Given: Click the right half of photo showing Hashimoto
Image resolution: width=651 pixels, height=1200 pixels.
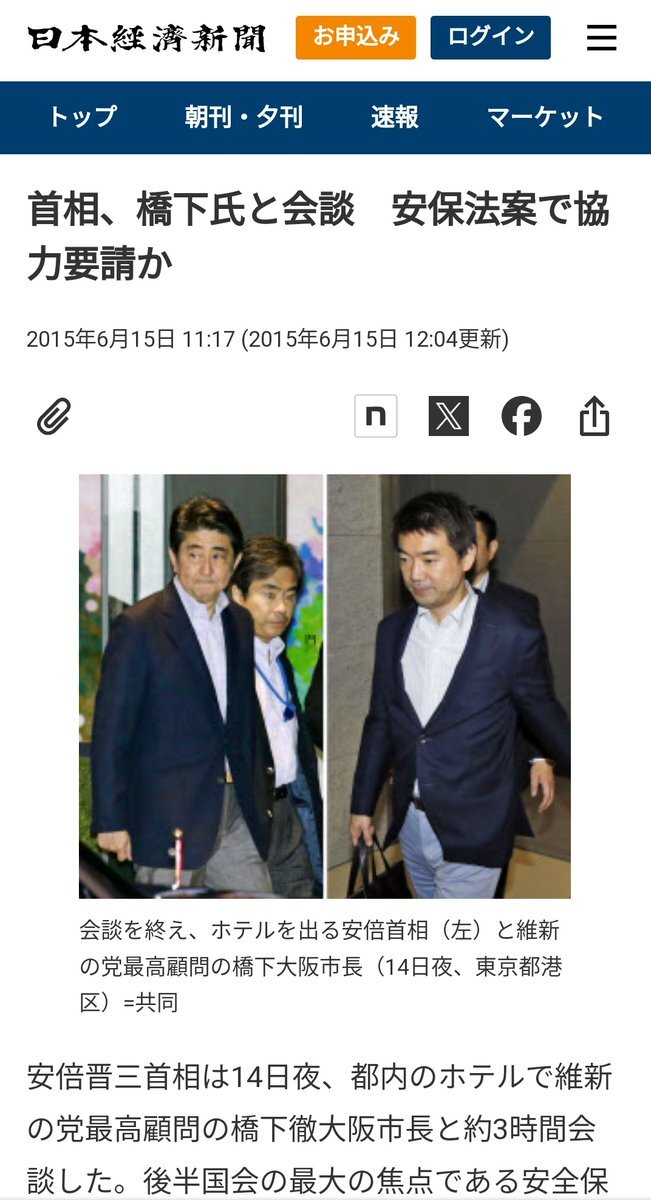Looking at the screenshot, I should (x=449, y=686).
